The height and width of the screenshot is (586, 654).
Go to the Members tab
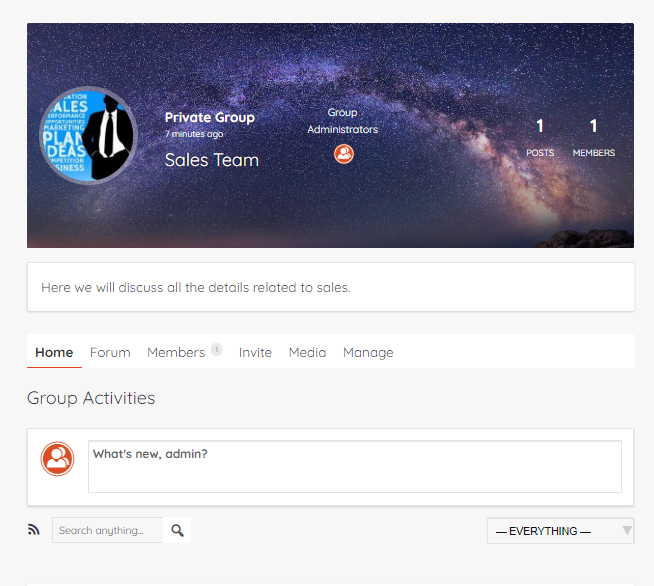coord(176,352)
